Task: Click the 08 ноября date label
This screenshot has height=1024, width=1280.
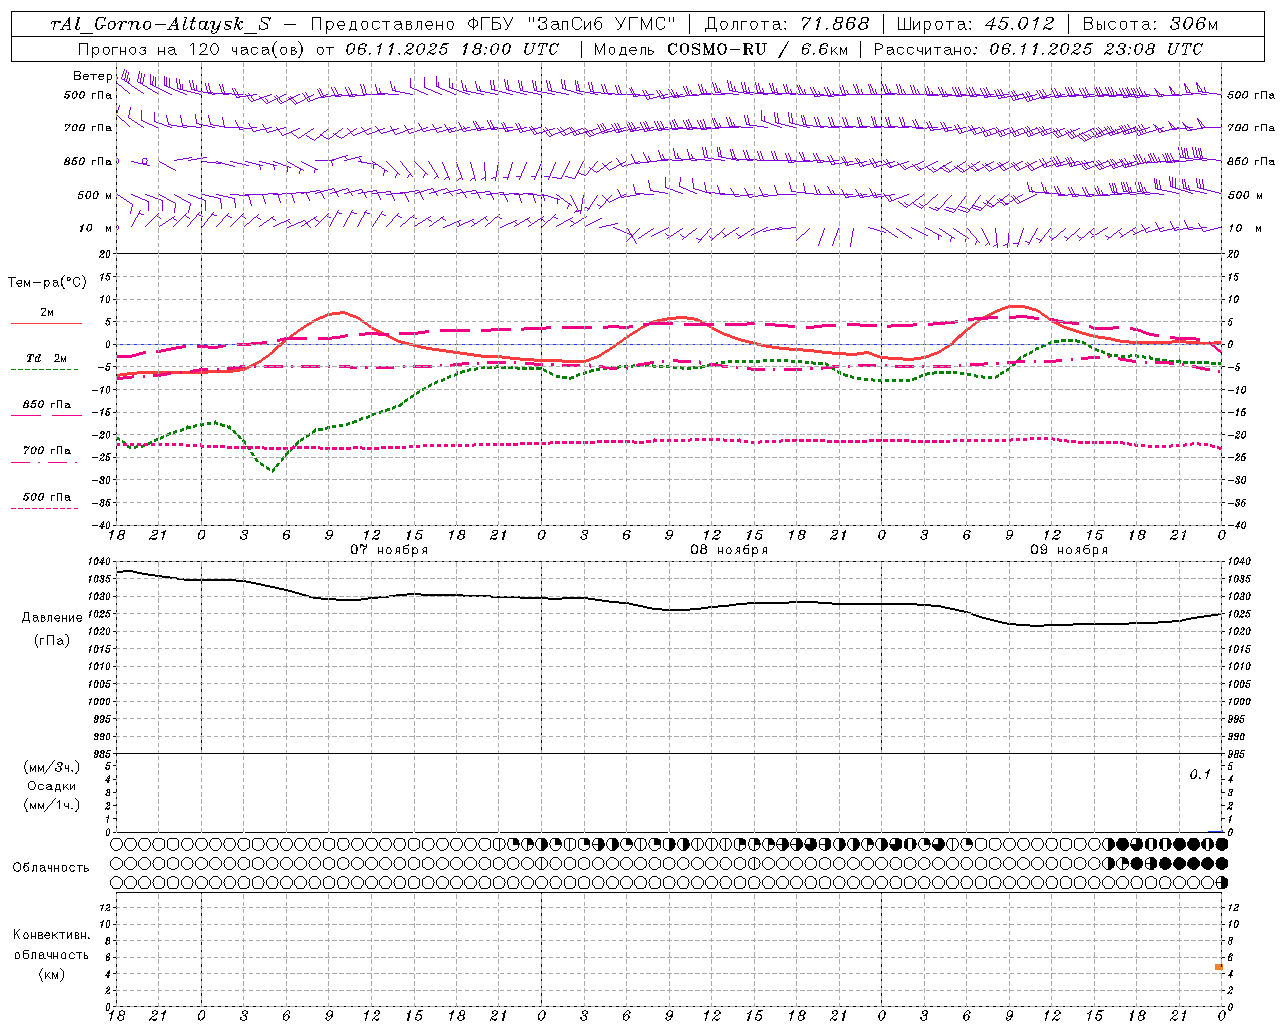Action: tap(729, 550)
